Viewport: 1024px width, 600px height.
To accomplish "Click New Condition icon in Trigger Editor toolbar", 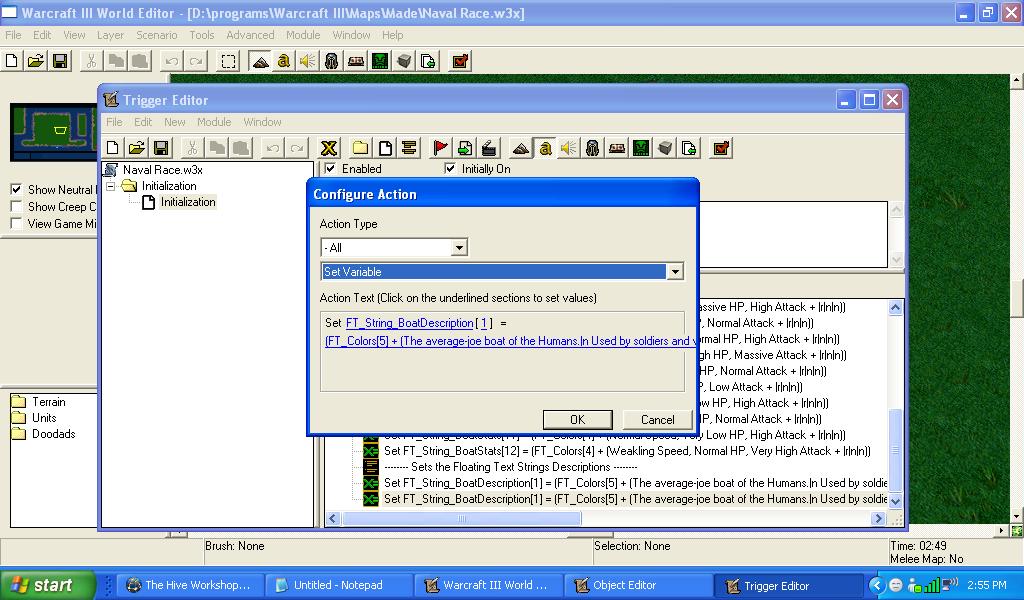I will point(465,148).
